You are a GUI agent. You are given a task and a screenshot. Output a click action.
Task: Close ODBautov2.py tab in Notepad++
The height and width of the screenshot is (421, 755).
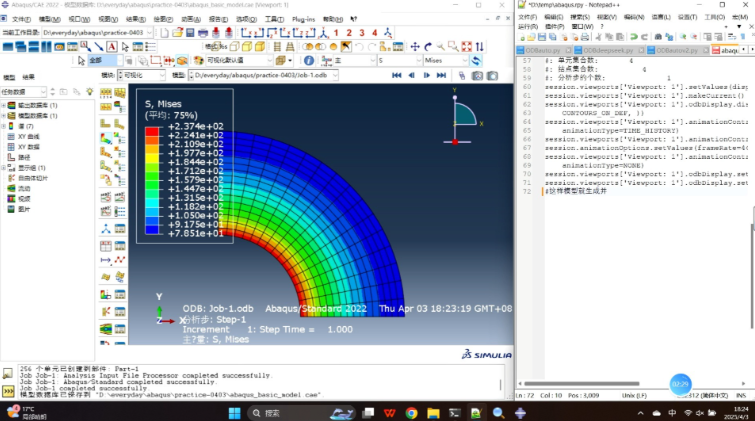[706, 50]
